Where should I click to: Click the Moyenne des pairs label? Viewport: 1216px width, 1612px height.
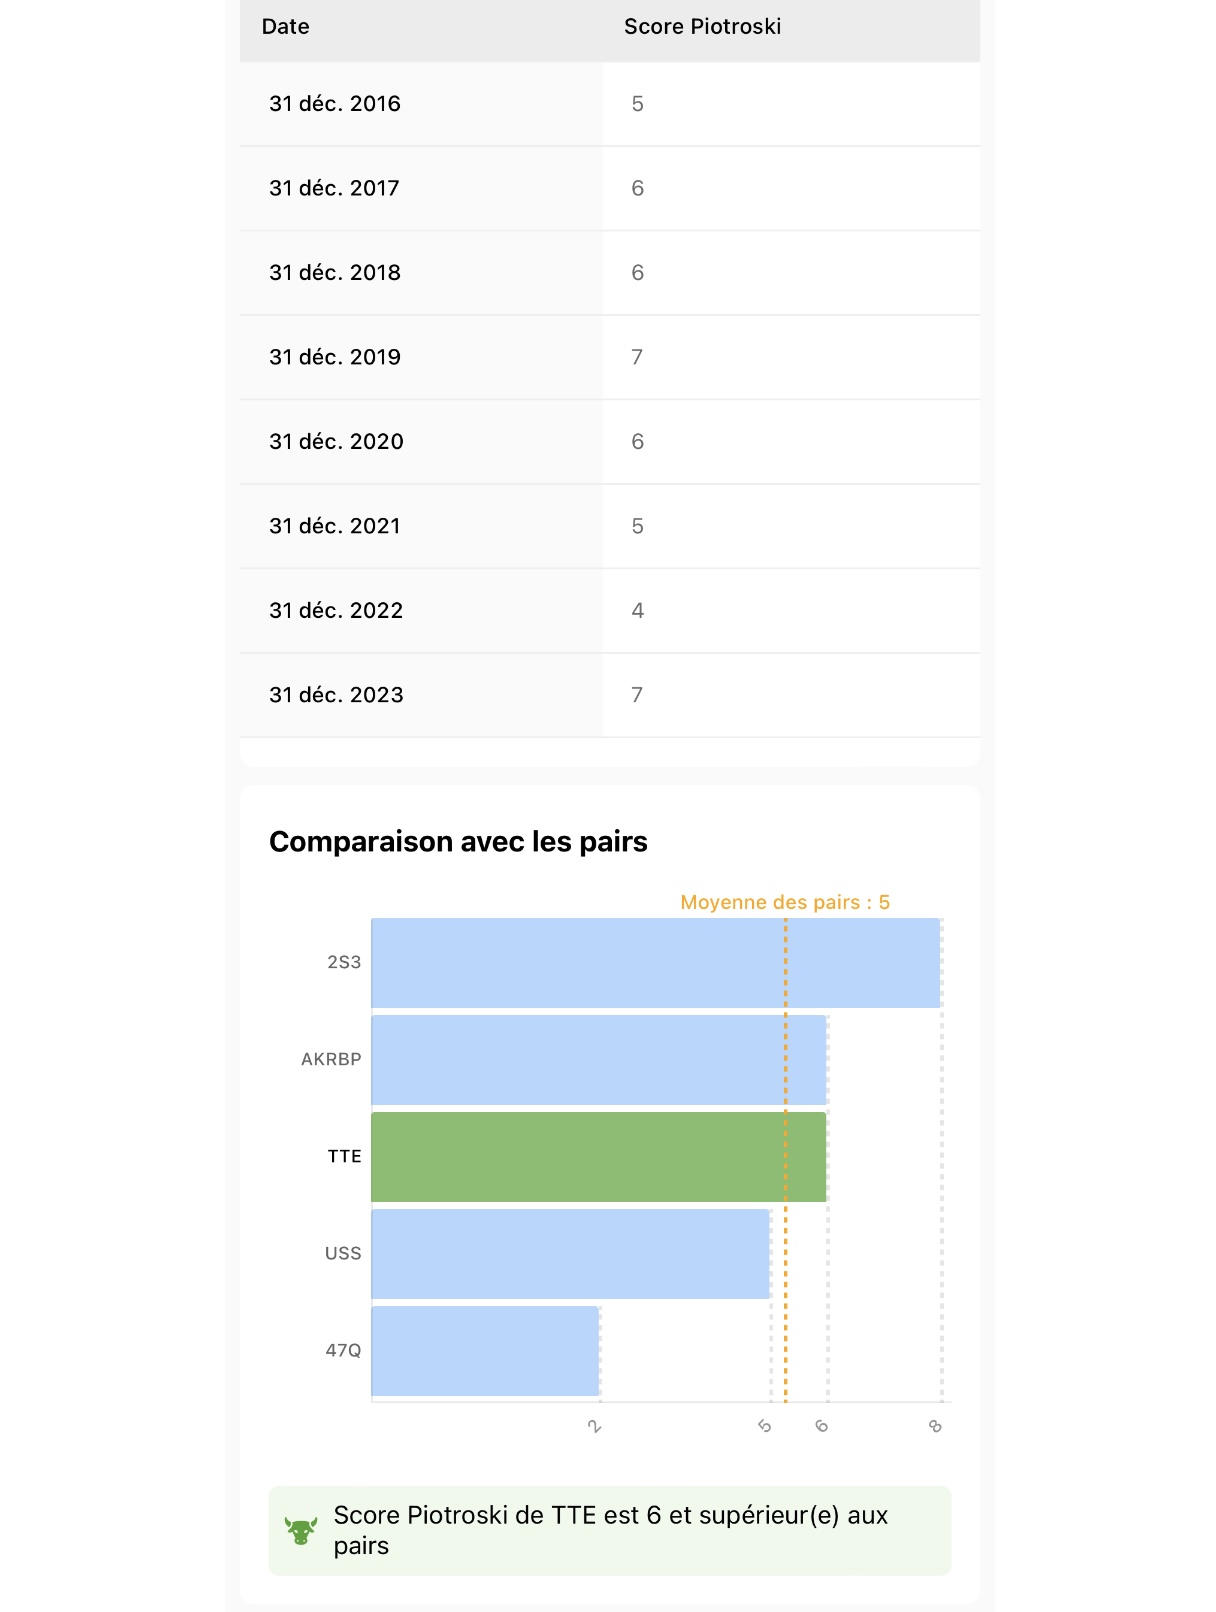(x=785, y=902)
